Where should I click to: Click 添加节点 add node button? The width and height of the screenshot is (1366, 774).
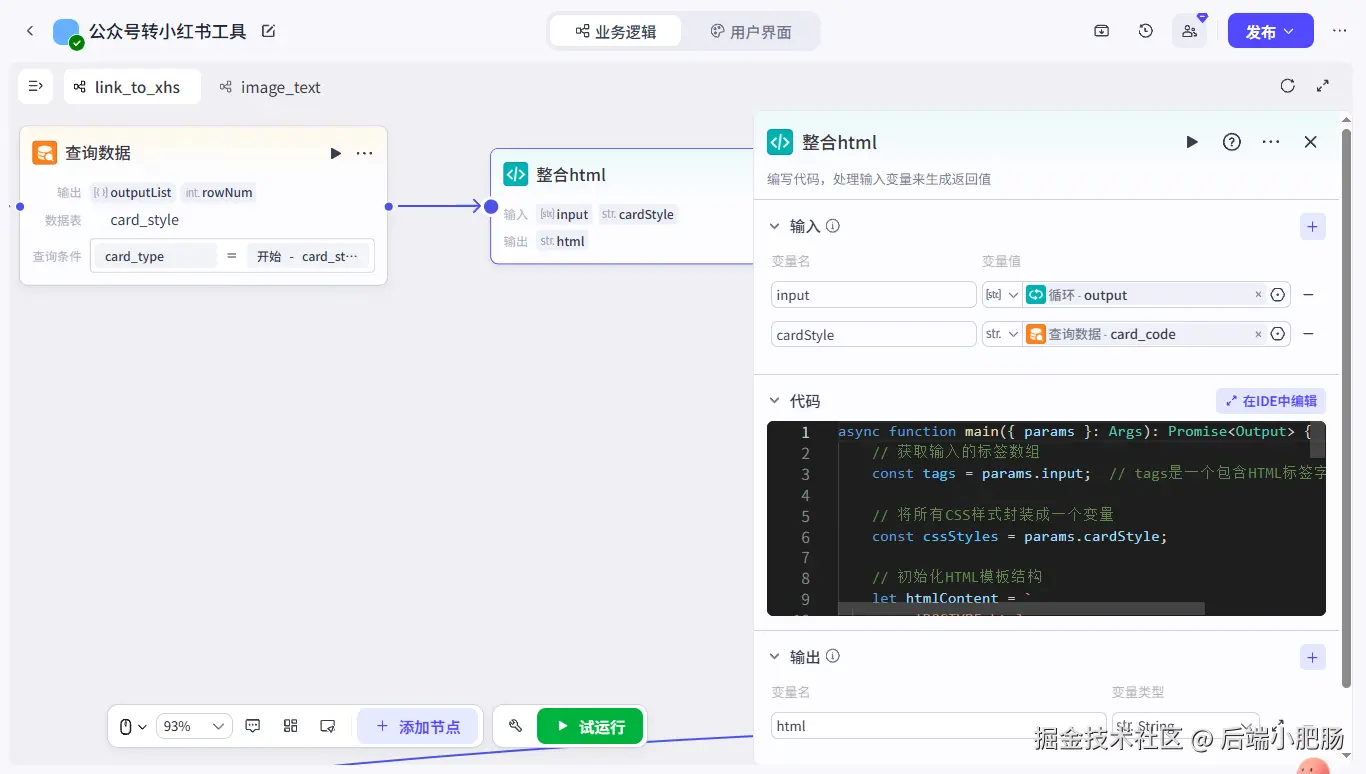418,726
